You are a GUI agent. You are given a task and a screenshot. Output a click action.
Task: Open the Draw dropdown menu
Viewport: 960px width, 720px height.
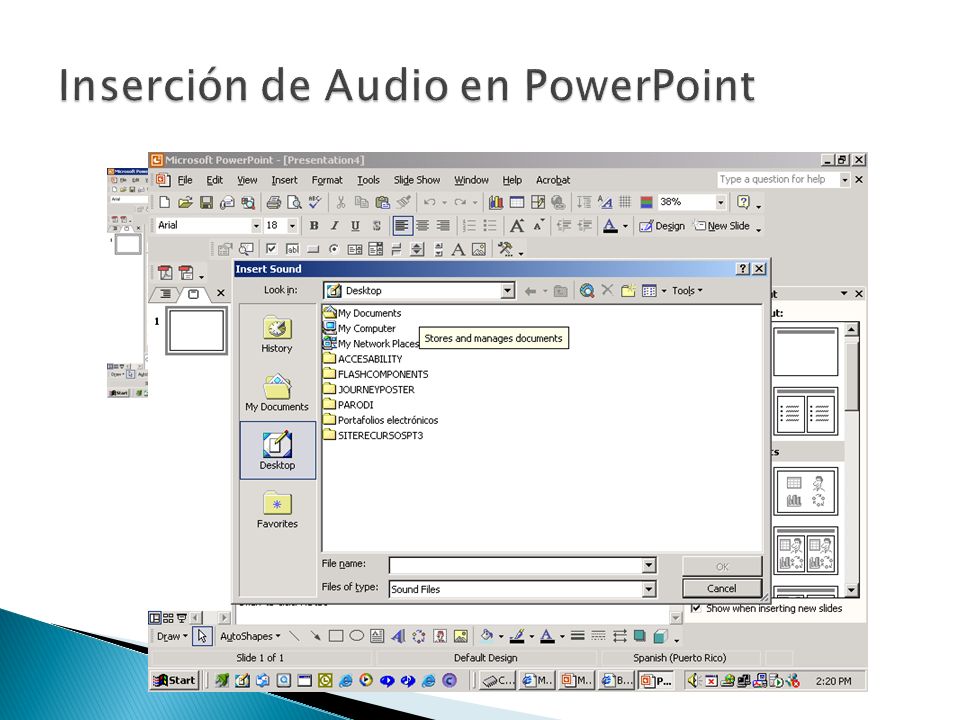pos(172,637)
